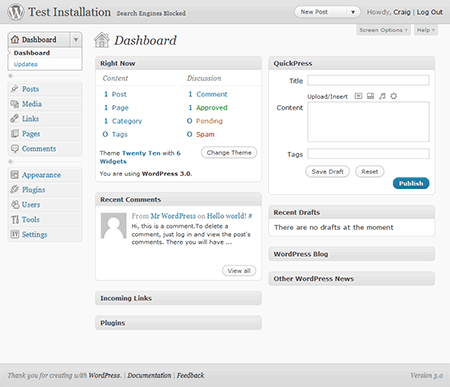
Task: Open the Screen Options panel
Action: [383, 30]
